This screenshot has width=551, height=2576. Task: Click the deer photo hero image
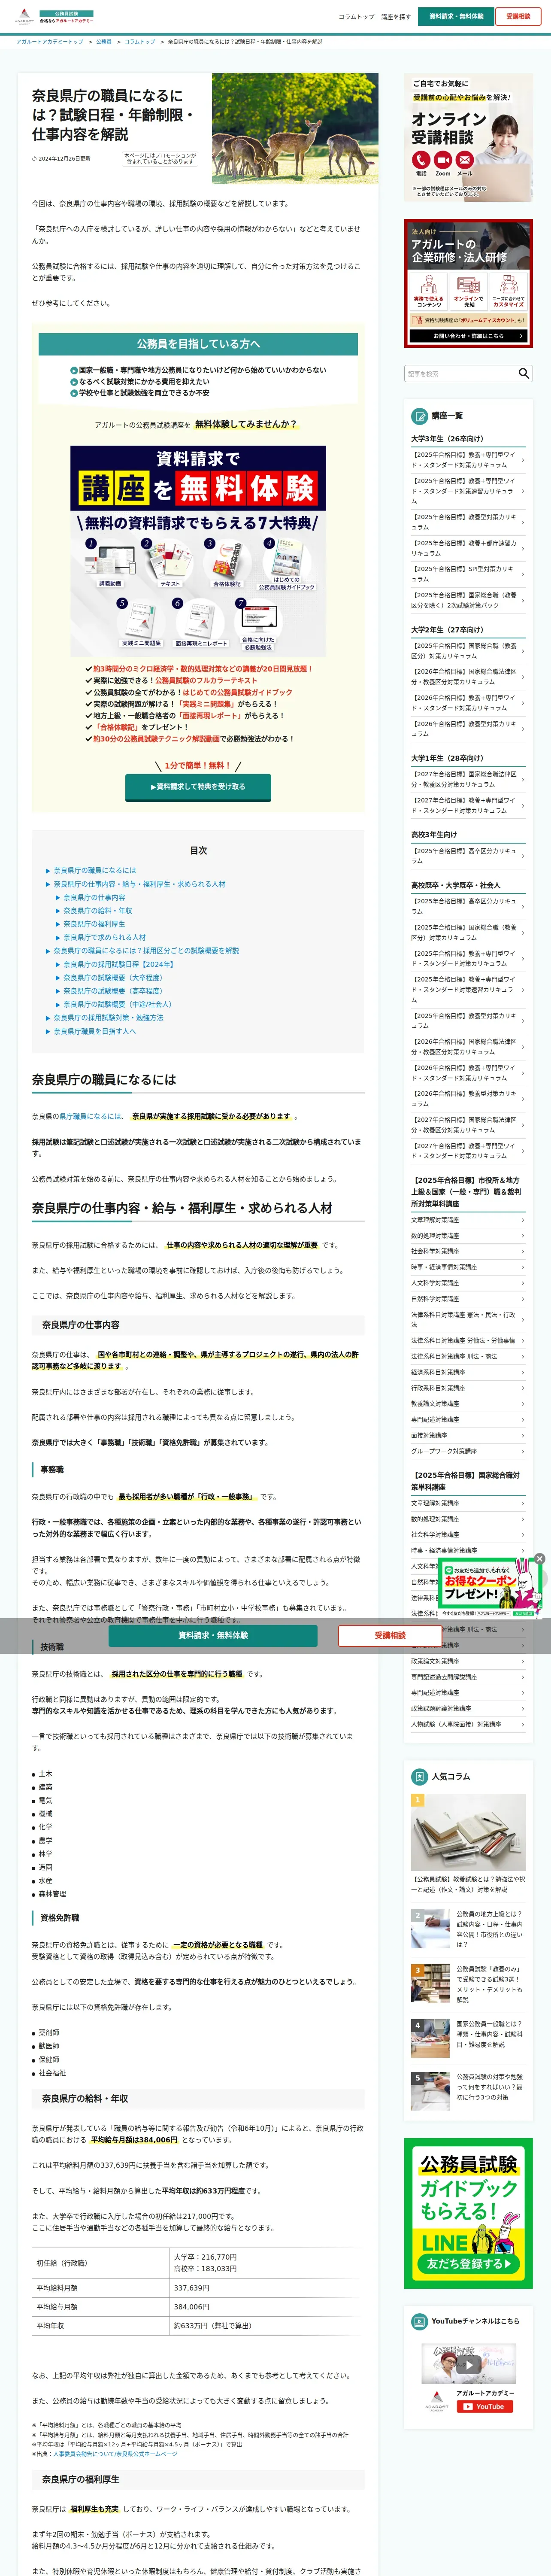294,128
